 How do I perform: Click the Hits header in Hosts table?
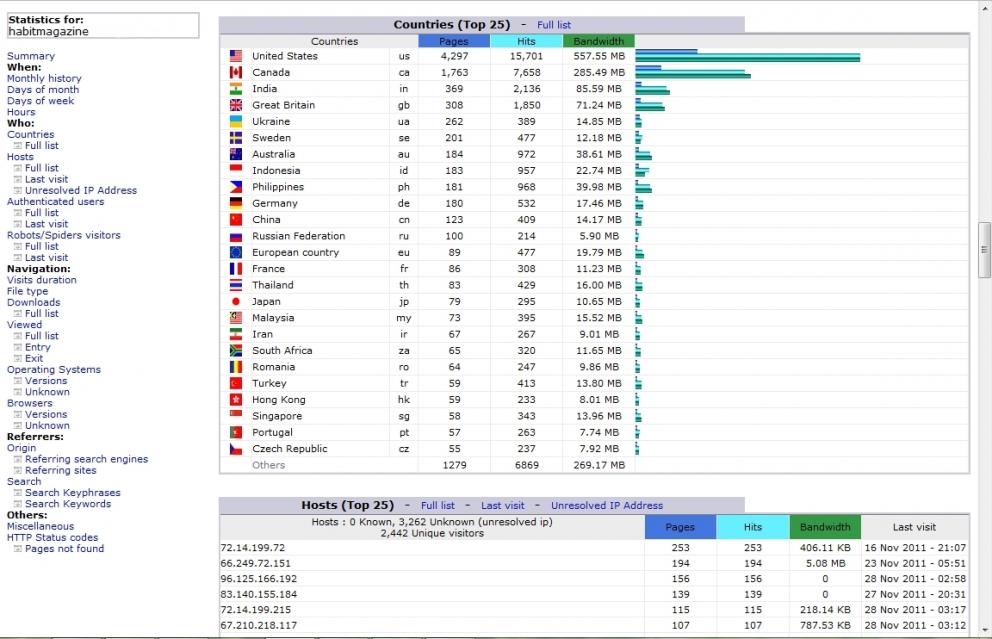(753, 527)
